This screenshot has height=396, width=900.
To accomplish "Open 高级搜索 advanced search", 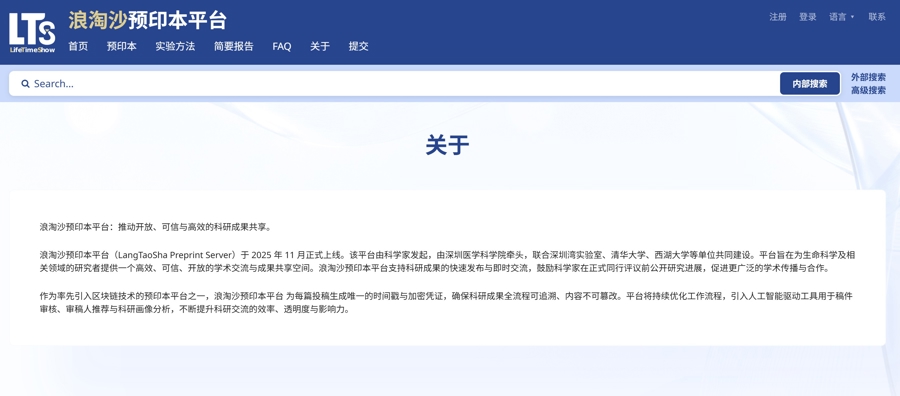I will click(x=868, y=90).
